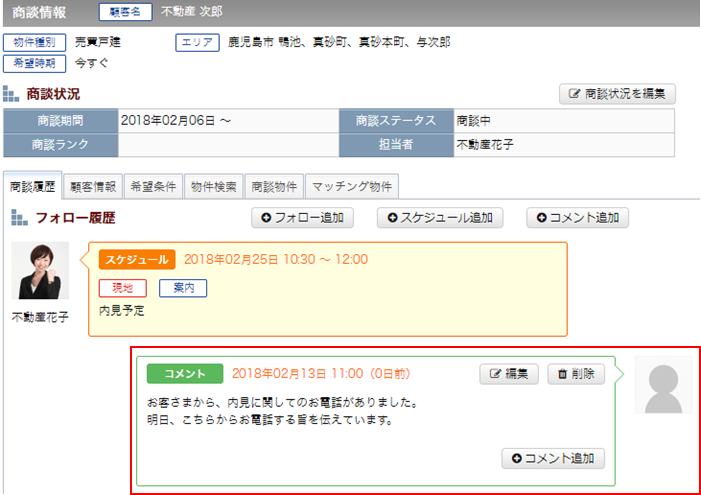Delete the comment with the 削除 button

coord(575,374)
